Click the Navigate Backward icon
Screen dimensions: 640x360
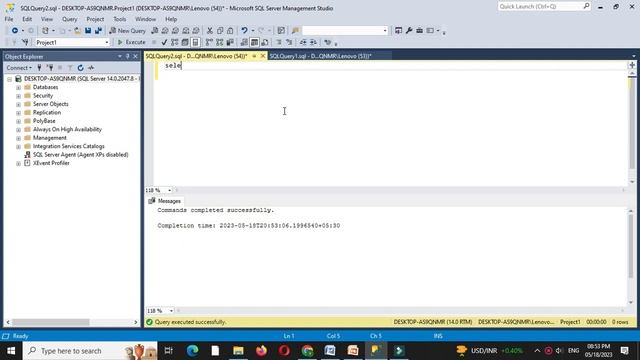tap(15, 31)
